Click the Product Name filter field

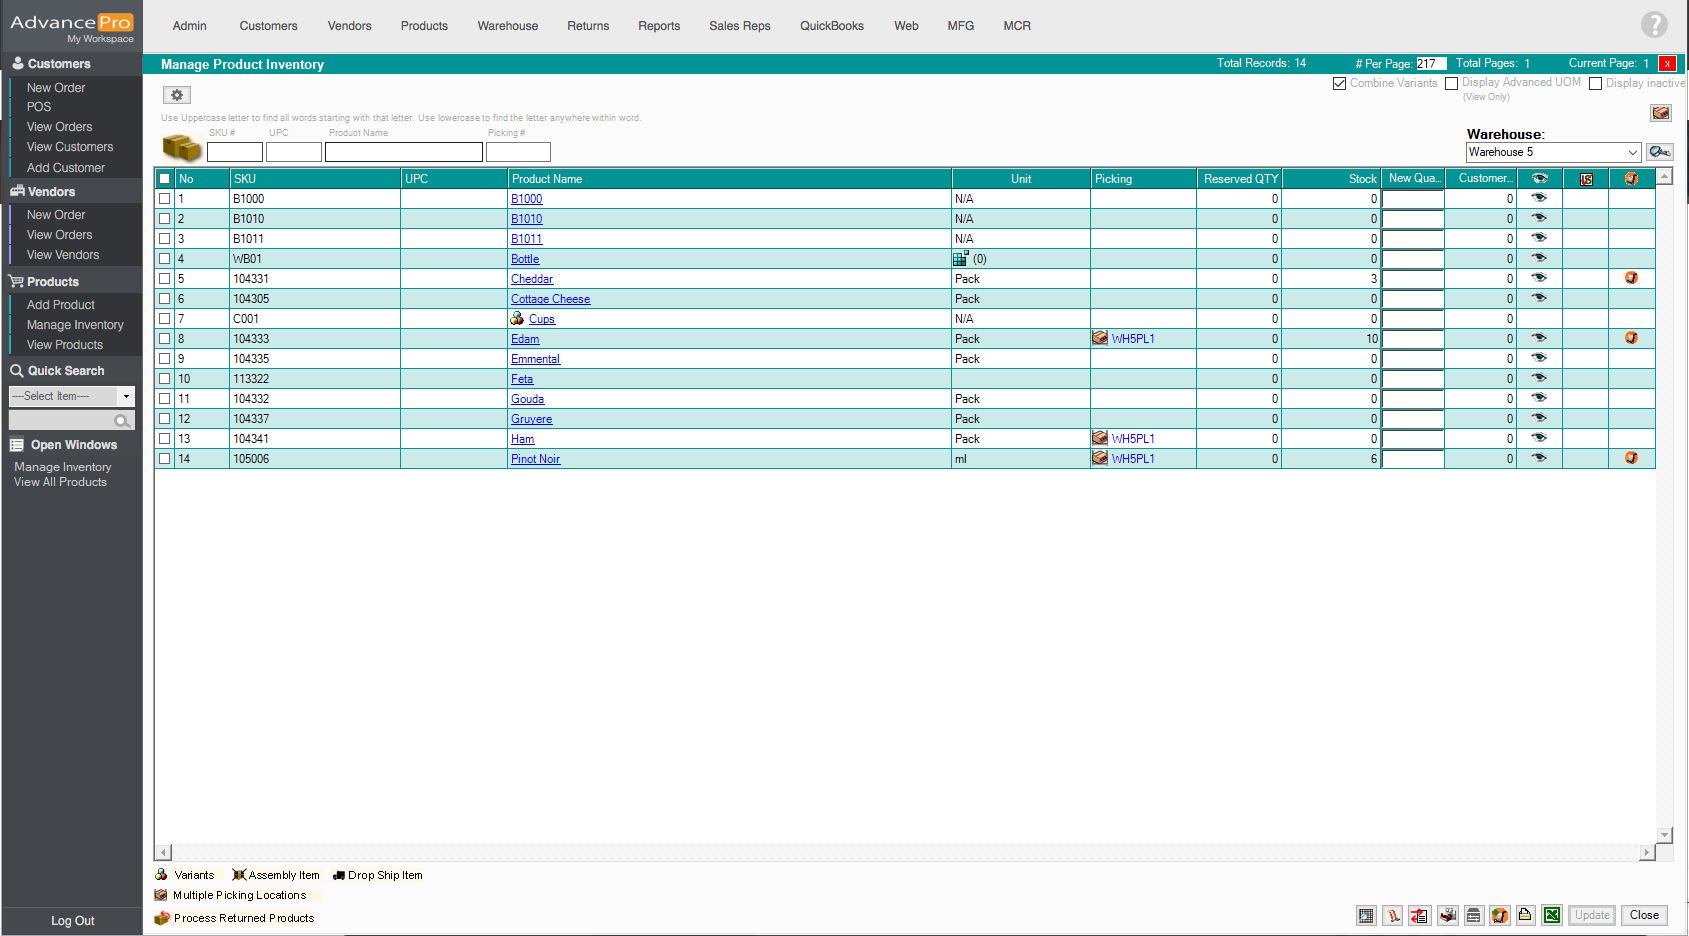pyautogui.click(x=403, y=152)
